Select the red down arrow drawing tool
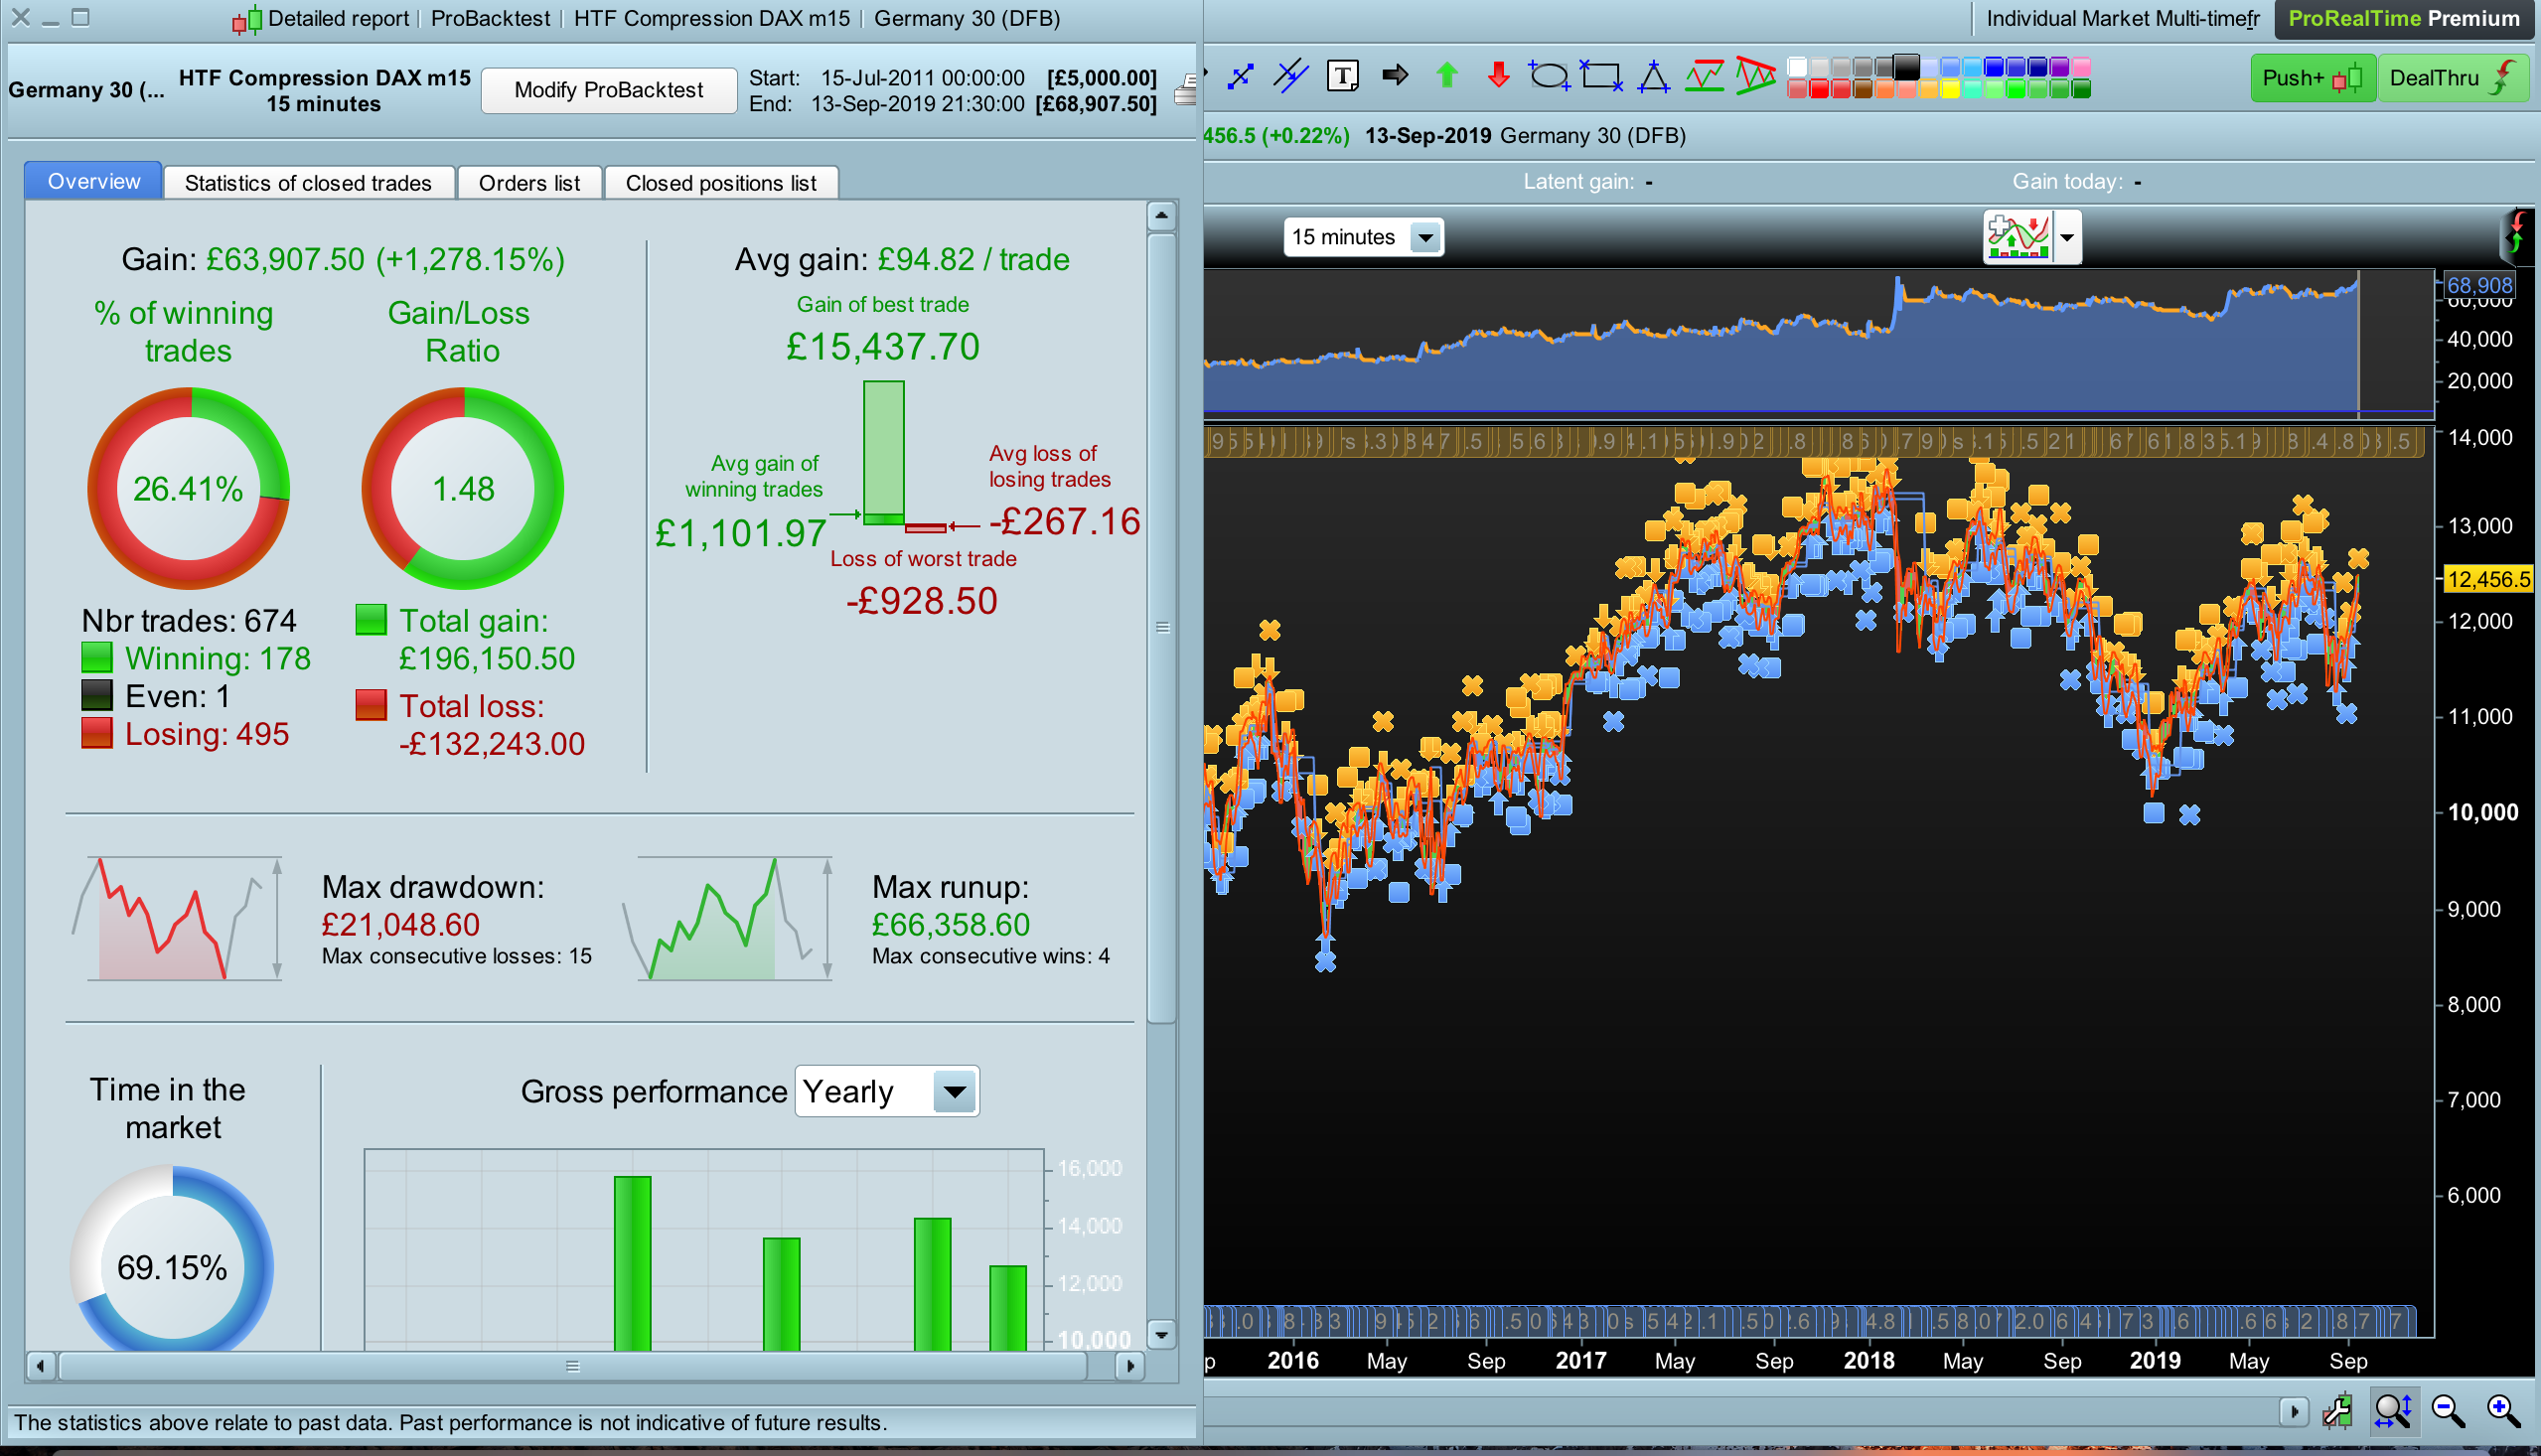This screenshot has width=2541, height=1456. point(1497,76)
